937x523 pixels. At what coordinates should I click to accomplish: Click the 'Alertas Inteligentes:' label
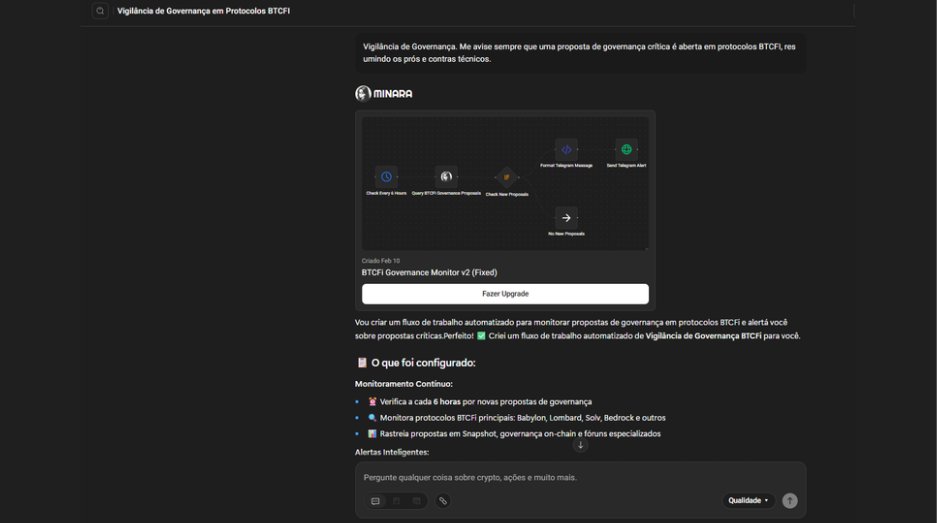392,452
